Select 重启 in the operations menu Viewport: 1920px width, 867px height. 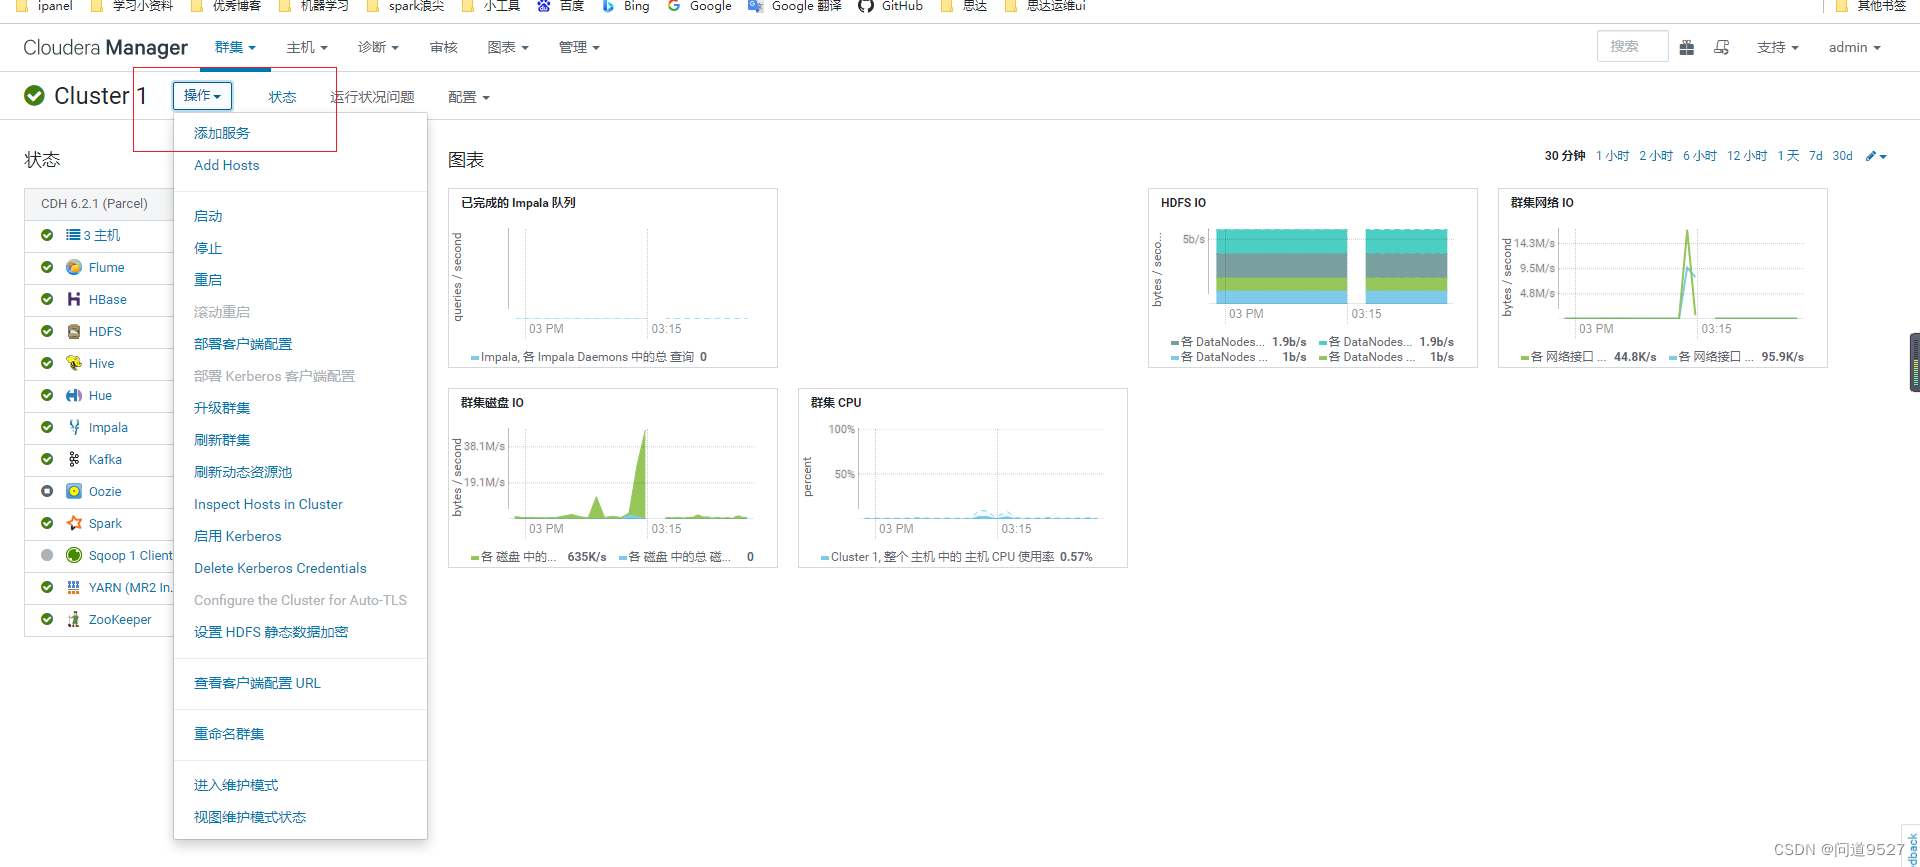click(x=208, y=280)
